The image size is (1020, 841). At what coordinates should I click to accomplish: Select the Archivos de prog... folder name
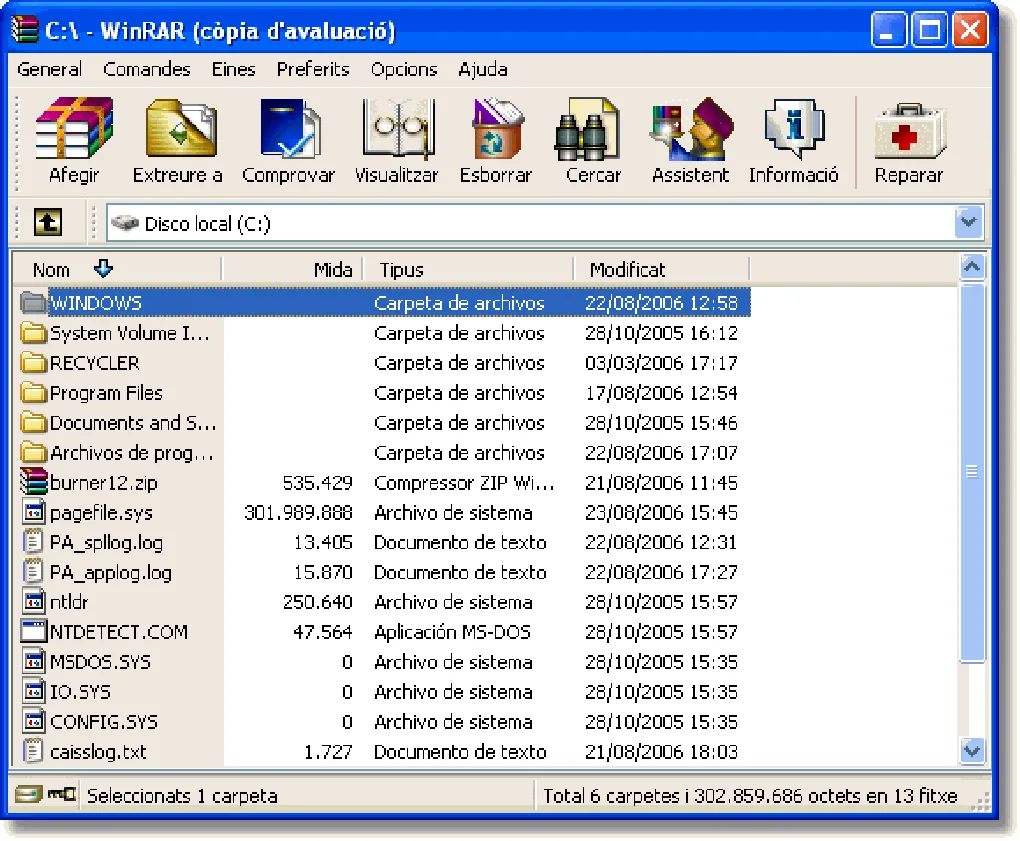point(132,452)
